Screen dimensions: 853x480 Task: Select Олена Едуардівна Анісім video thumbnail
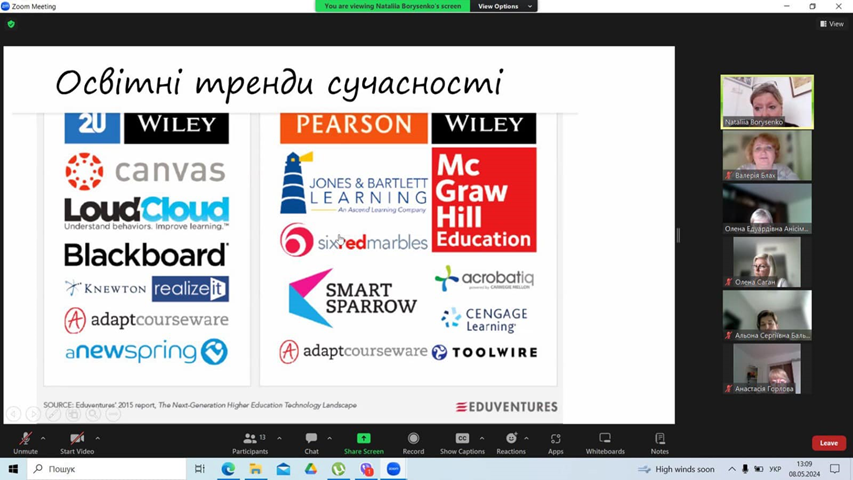click(x=767, y=208)
